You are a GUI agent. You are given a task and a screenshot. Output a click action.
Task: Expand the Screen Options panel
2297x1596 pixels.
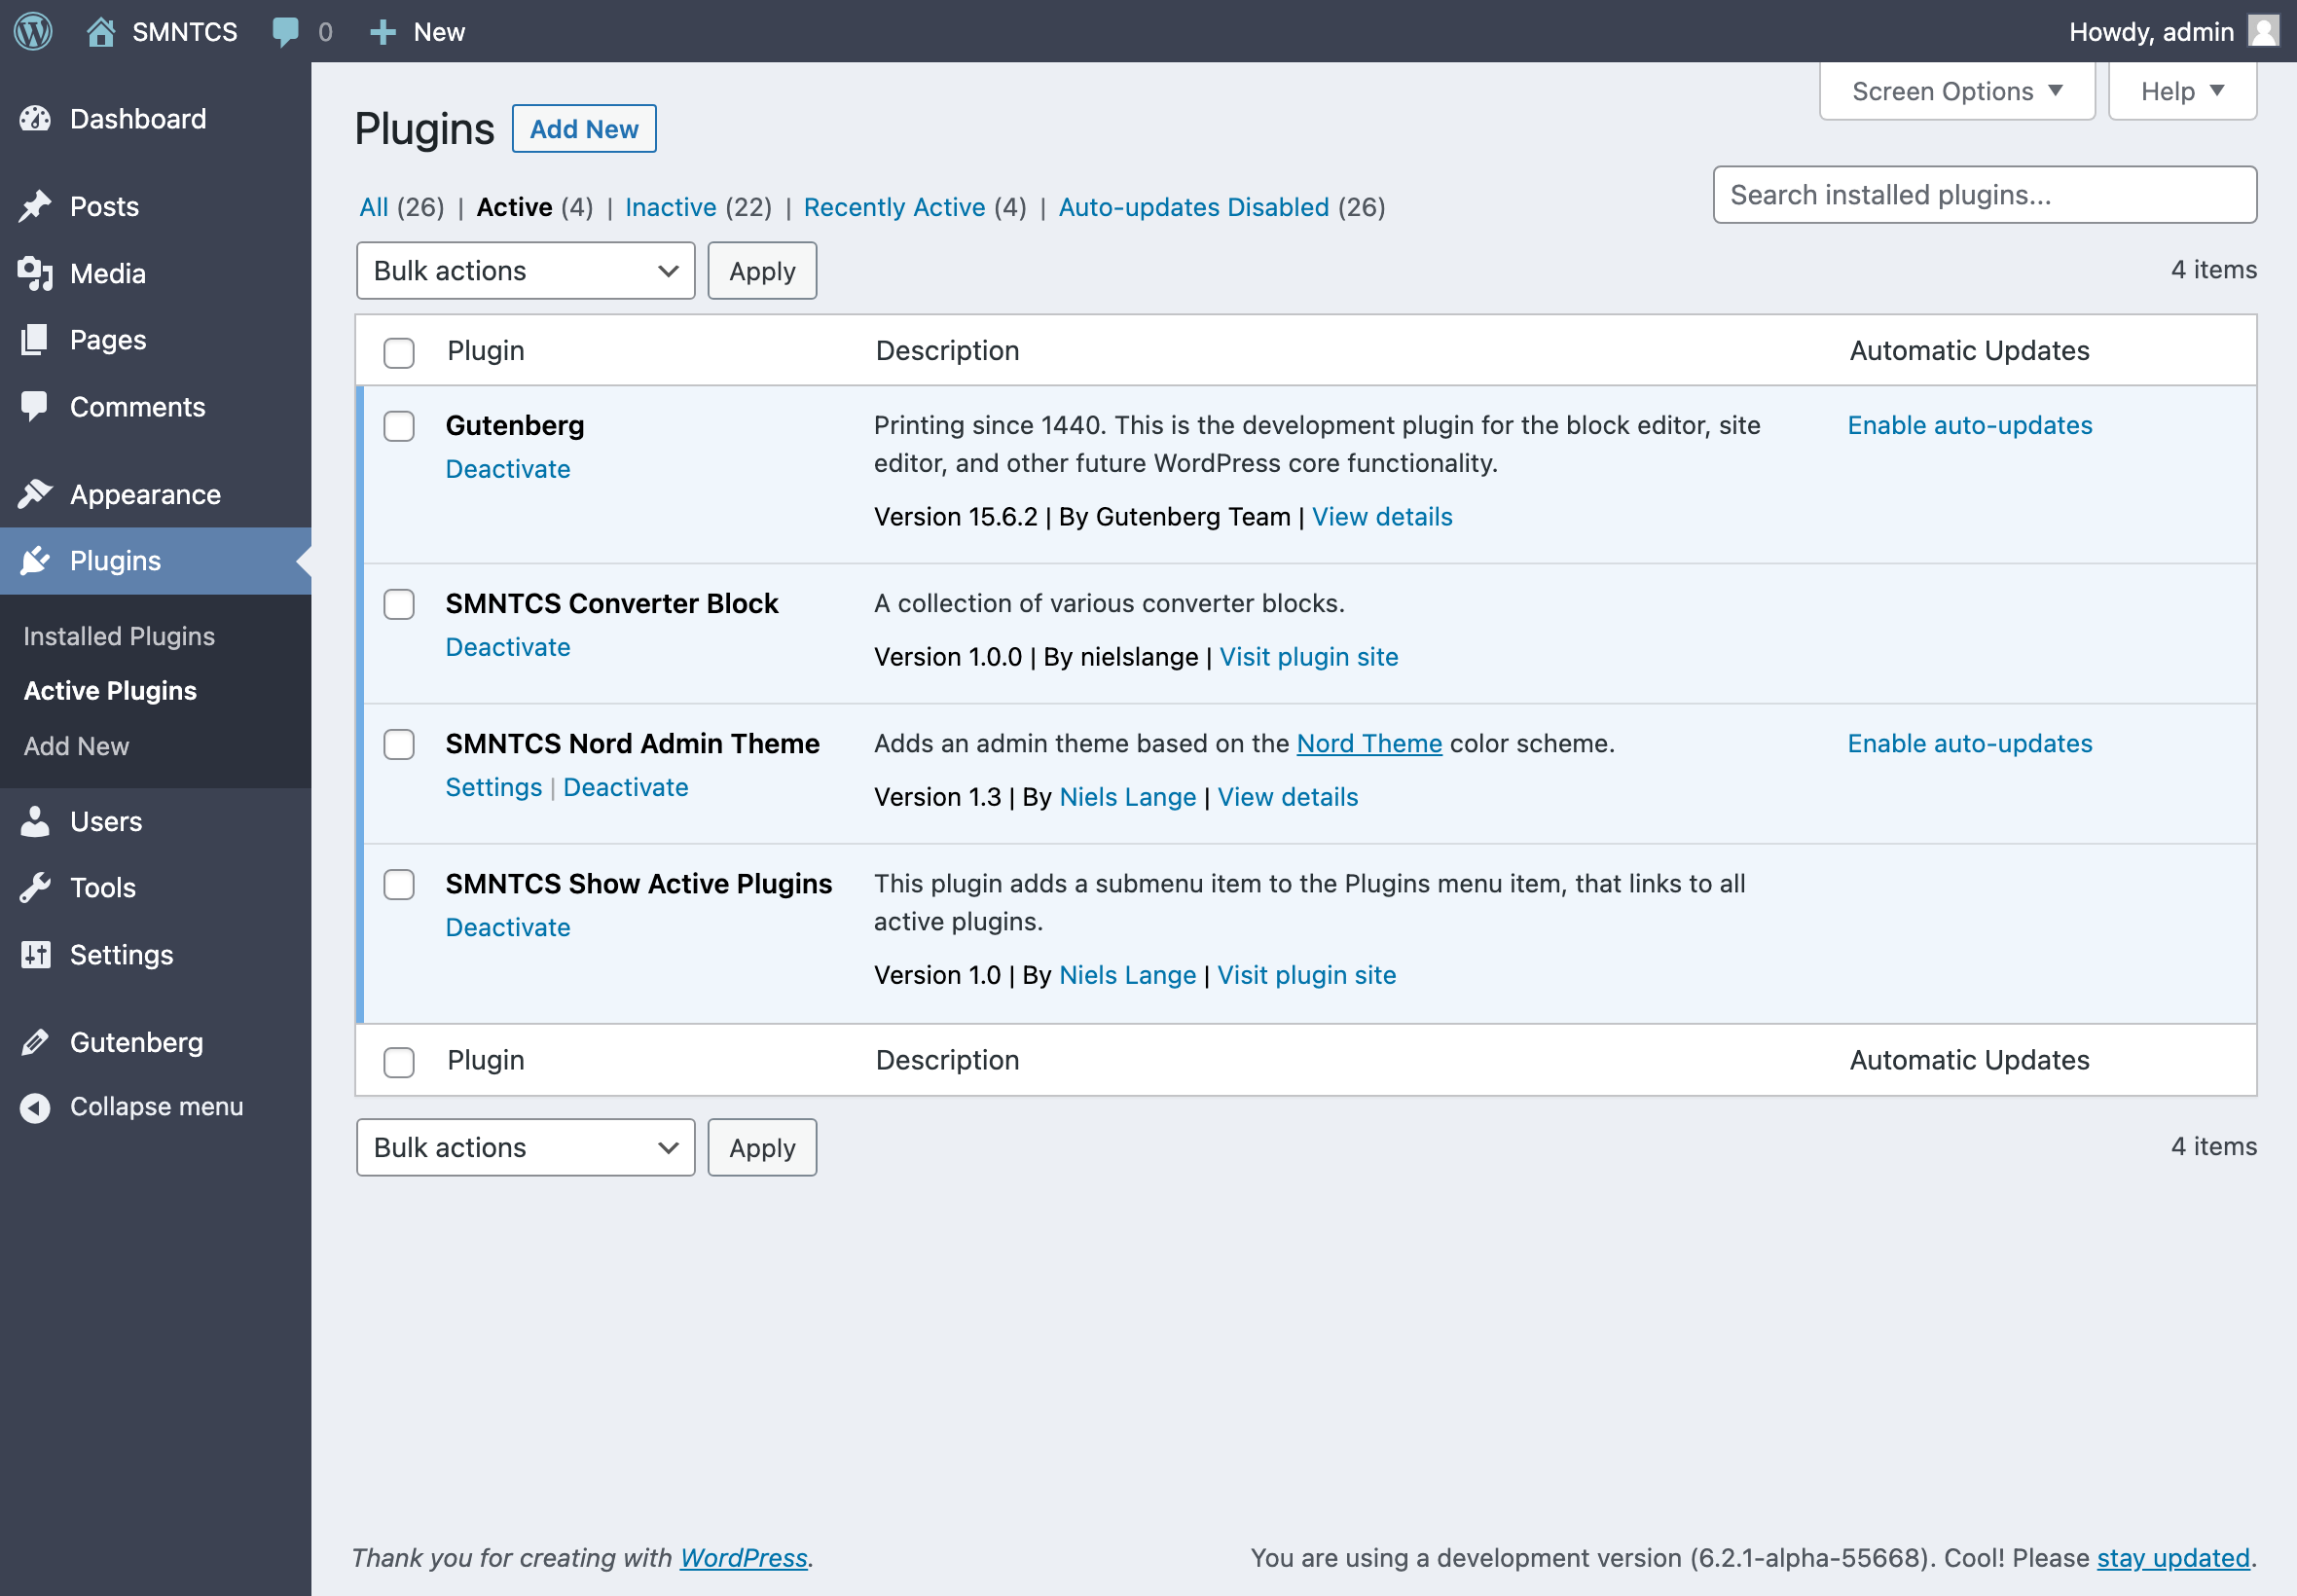coord(1955,90)
